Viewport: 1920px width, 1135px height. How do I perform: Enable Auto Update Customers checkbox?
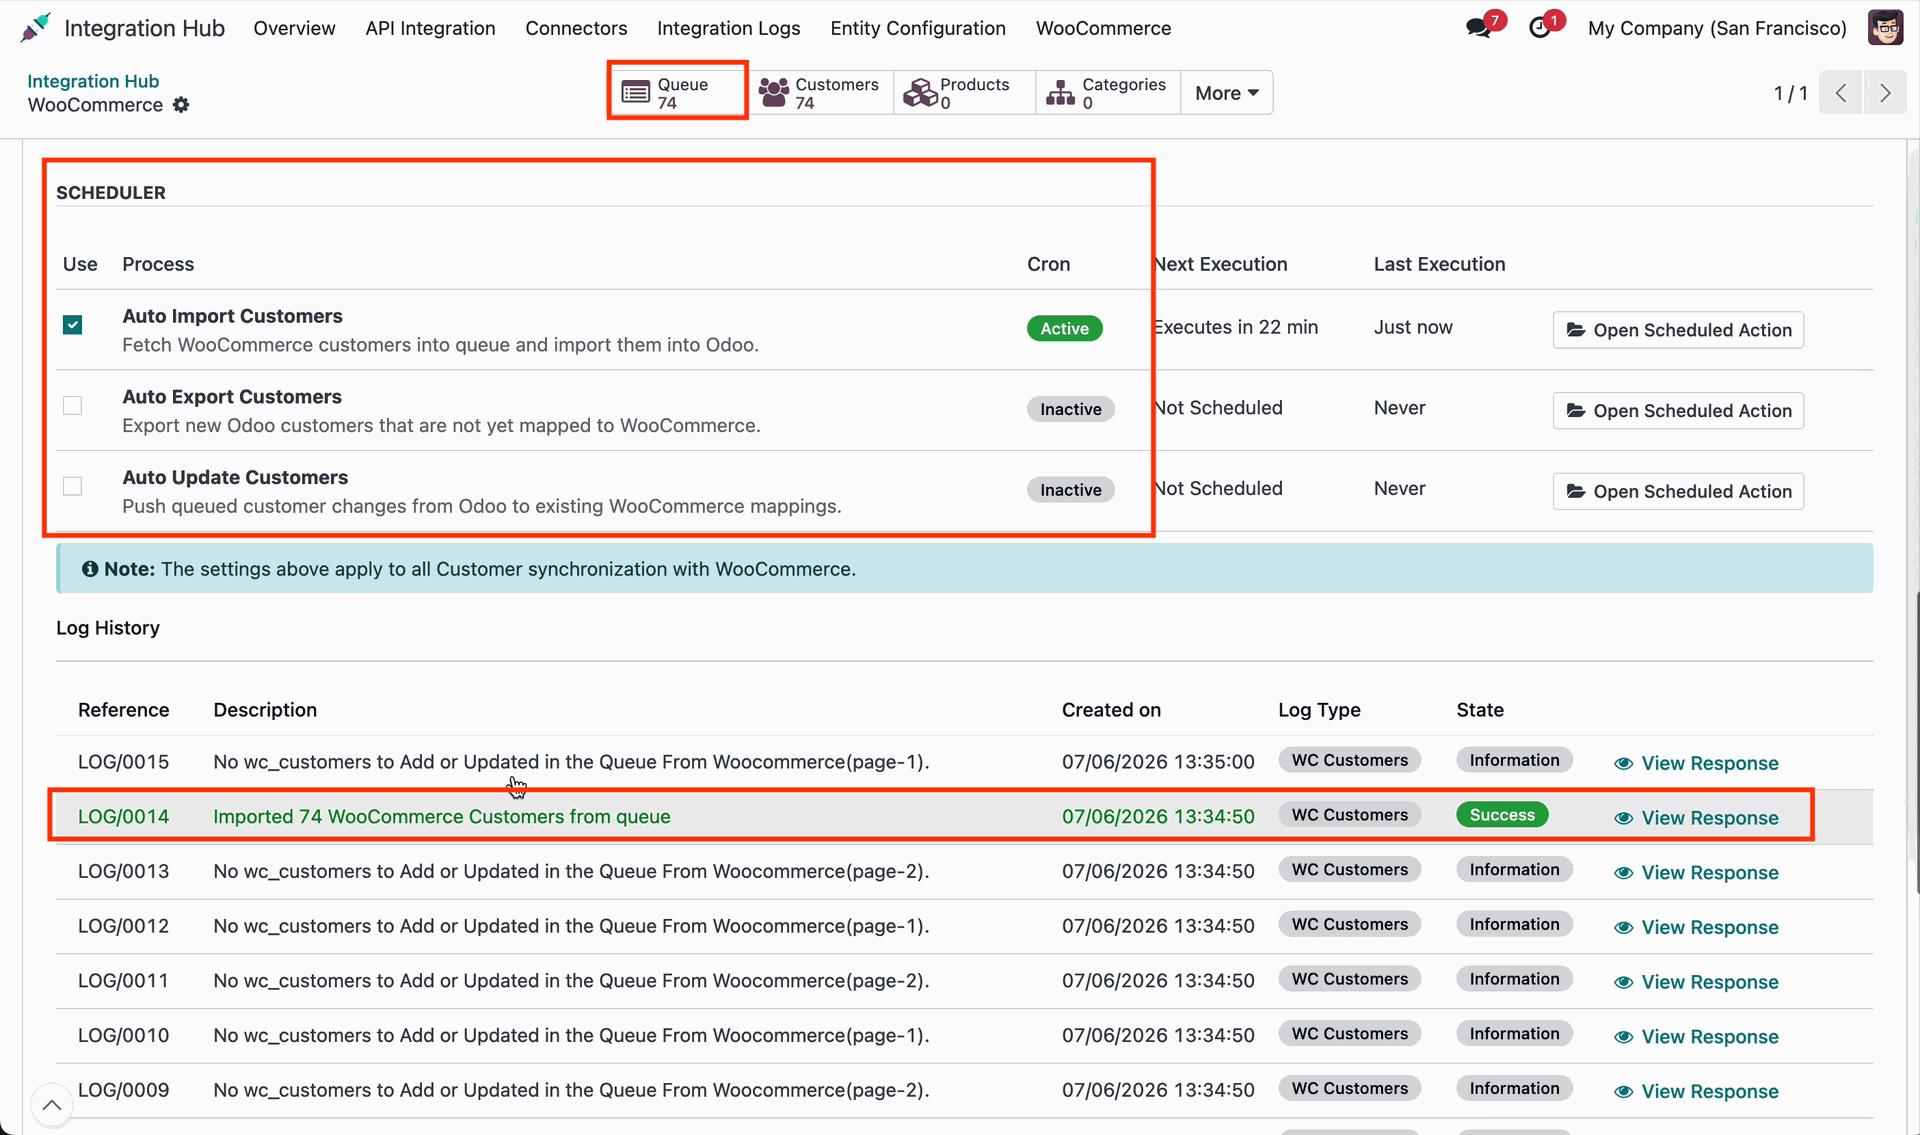coord(72,486)
